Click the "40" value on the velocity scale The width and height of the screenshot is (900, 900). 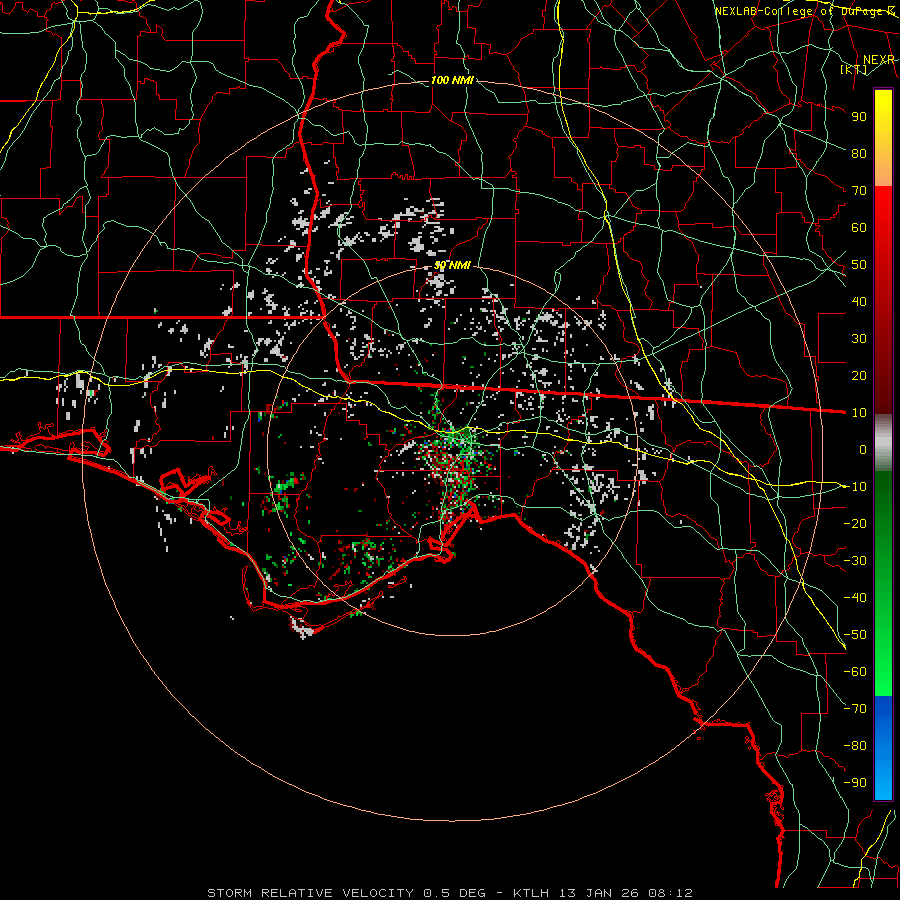click(859, 301)
